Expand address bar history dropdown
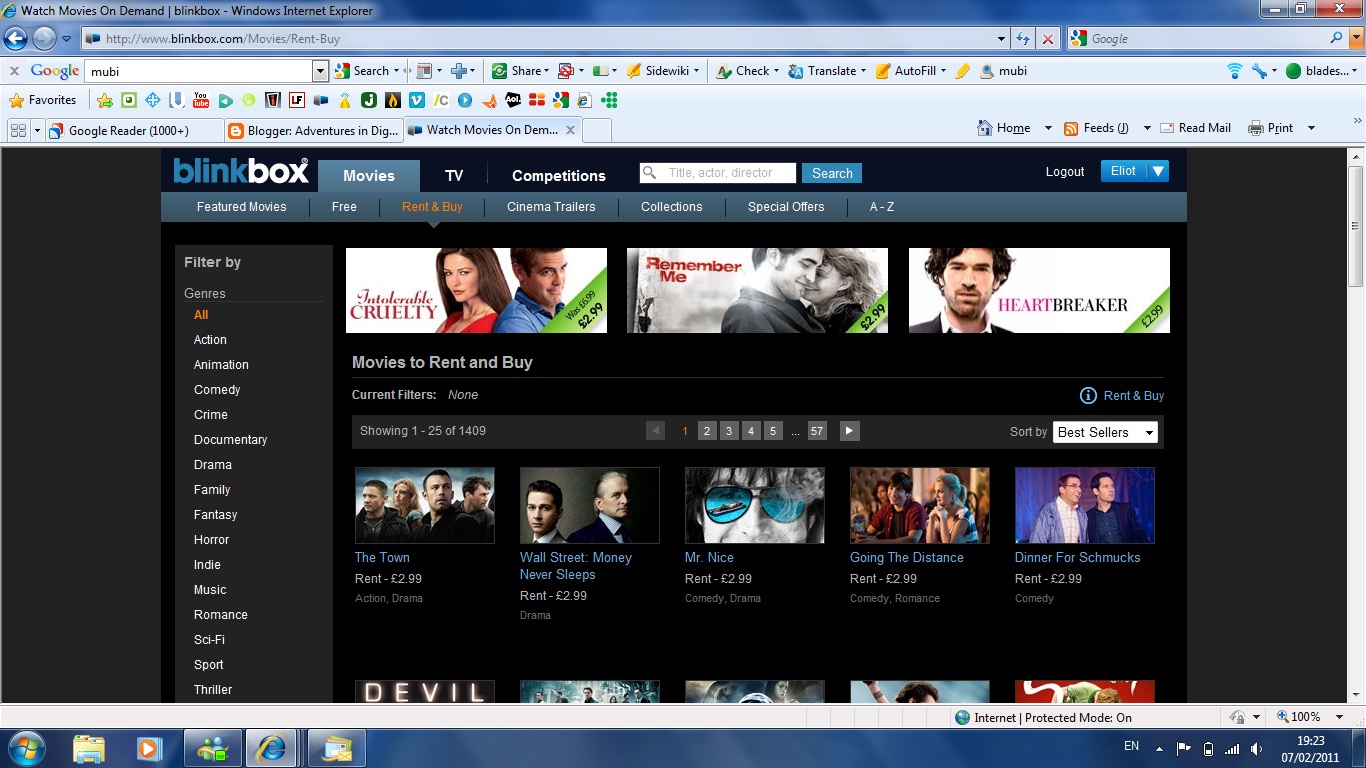The width and height of the screenshot is (1366, 768). click(1002, 38)
